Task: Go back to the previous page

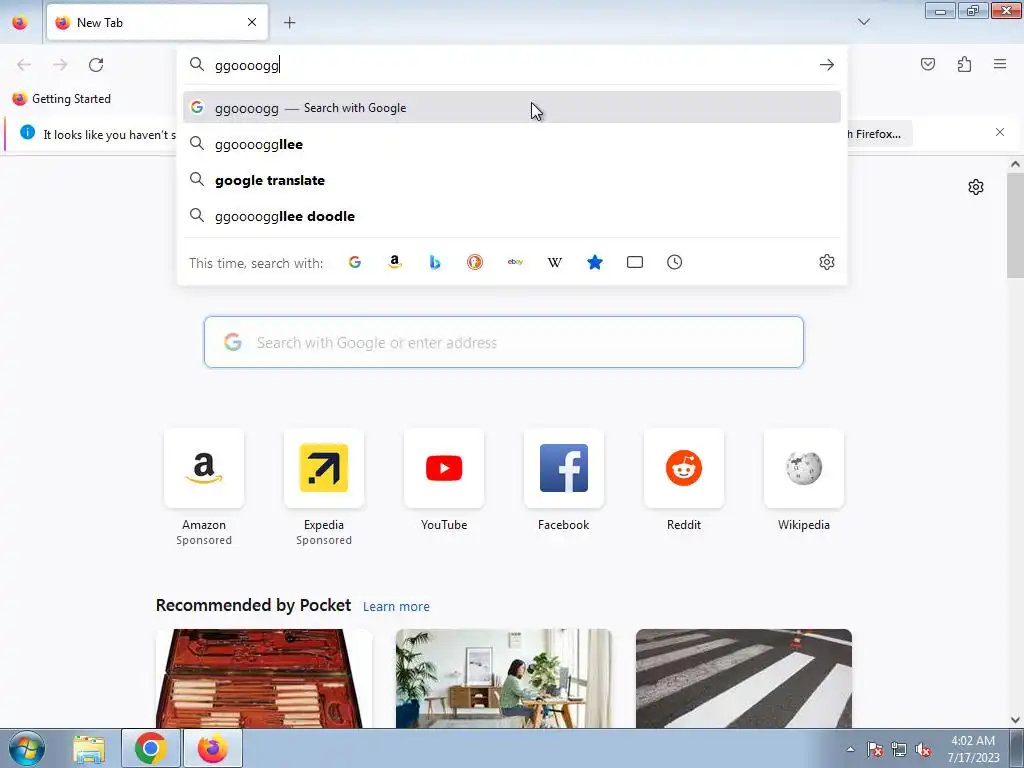Action: click(24, 65)
